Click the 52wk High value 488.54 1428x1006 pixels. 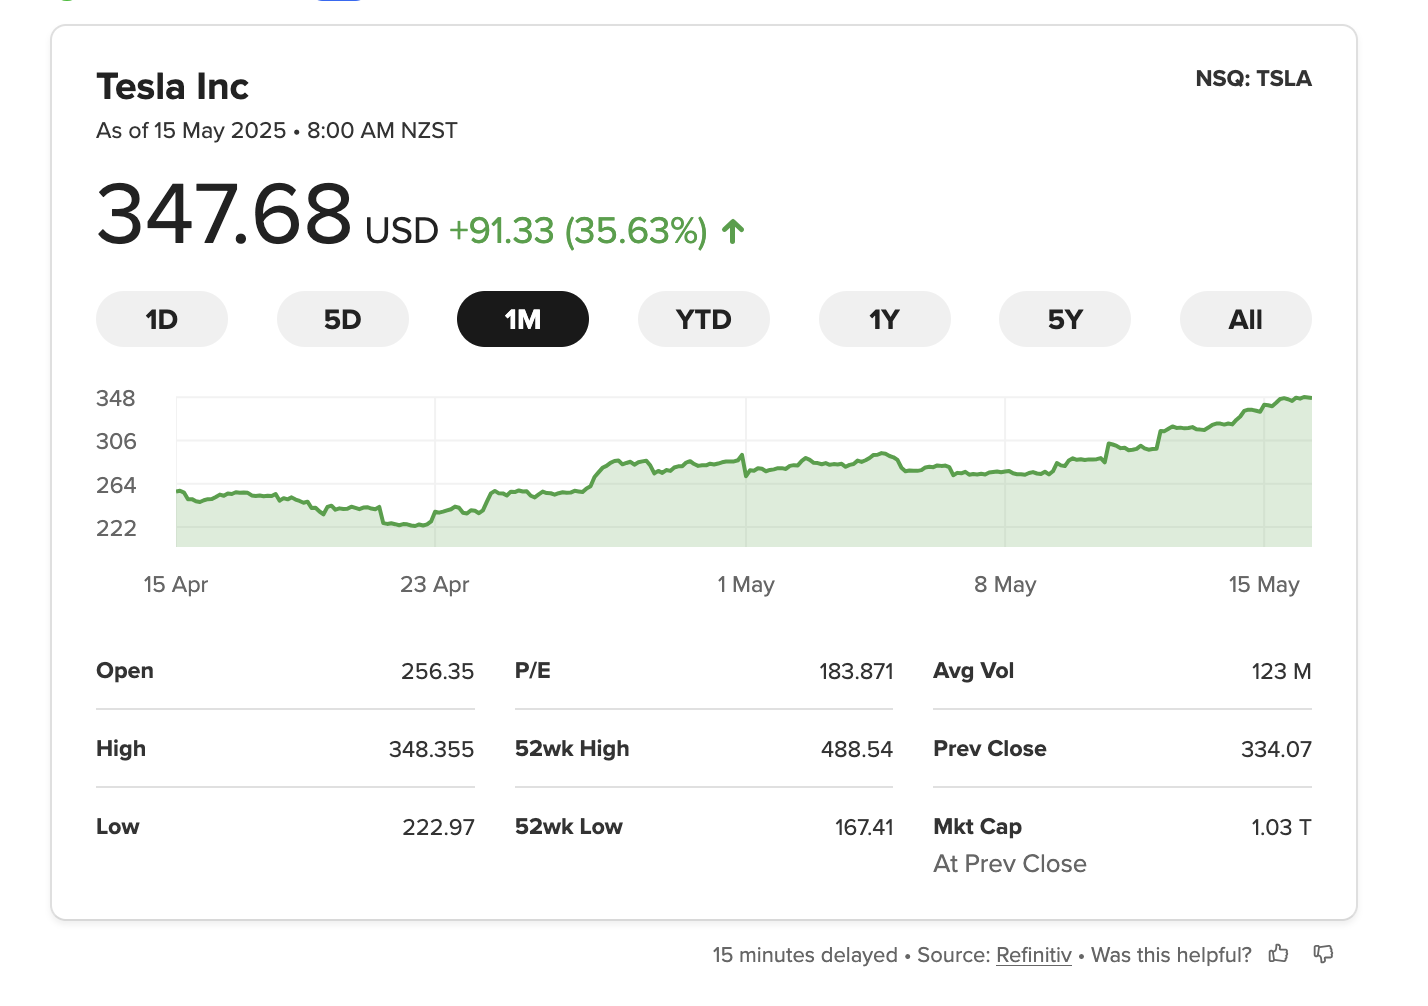point(856,749)
